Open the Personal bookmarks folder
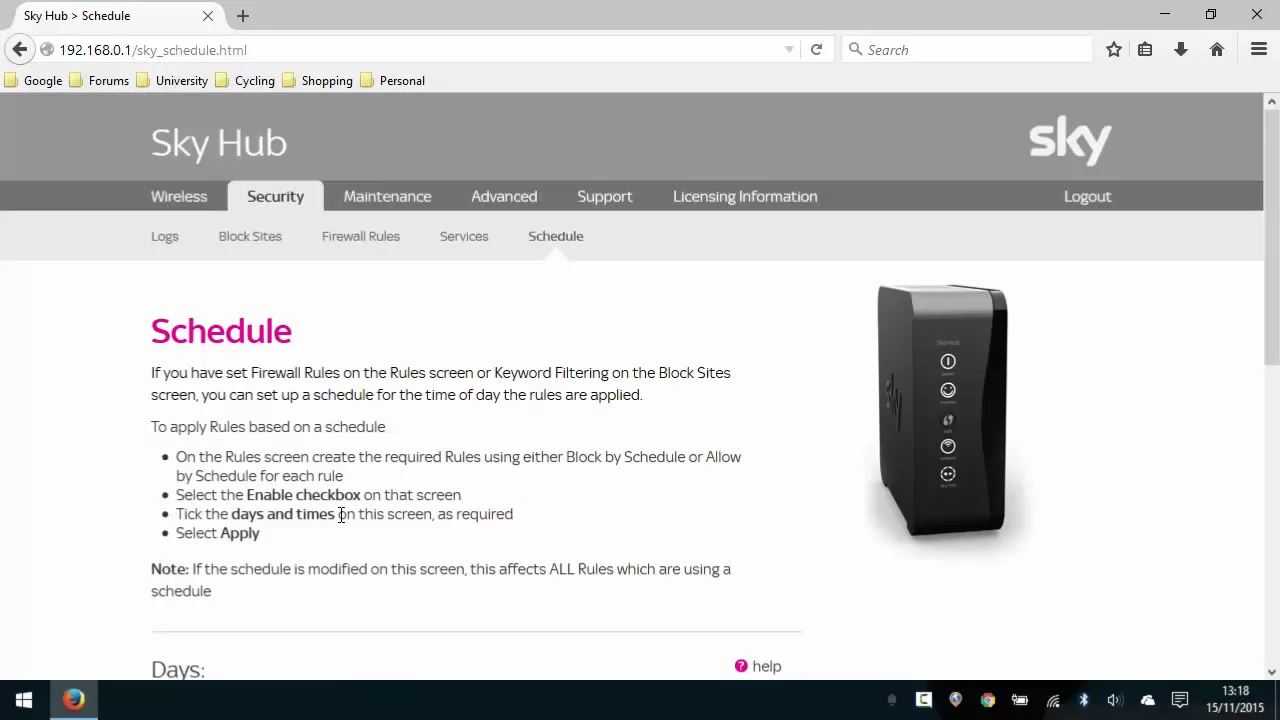The width and height of the screenshot is (1280, 720). tap(393, 80)
